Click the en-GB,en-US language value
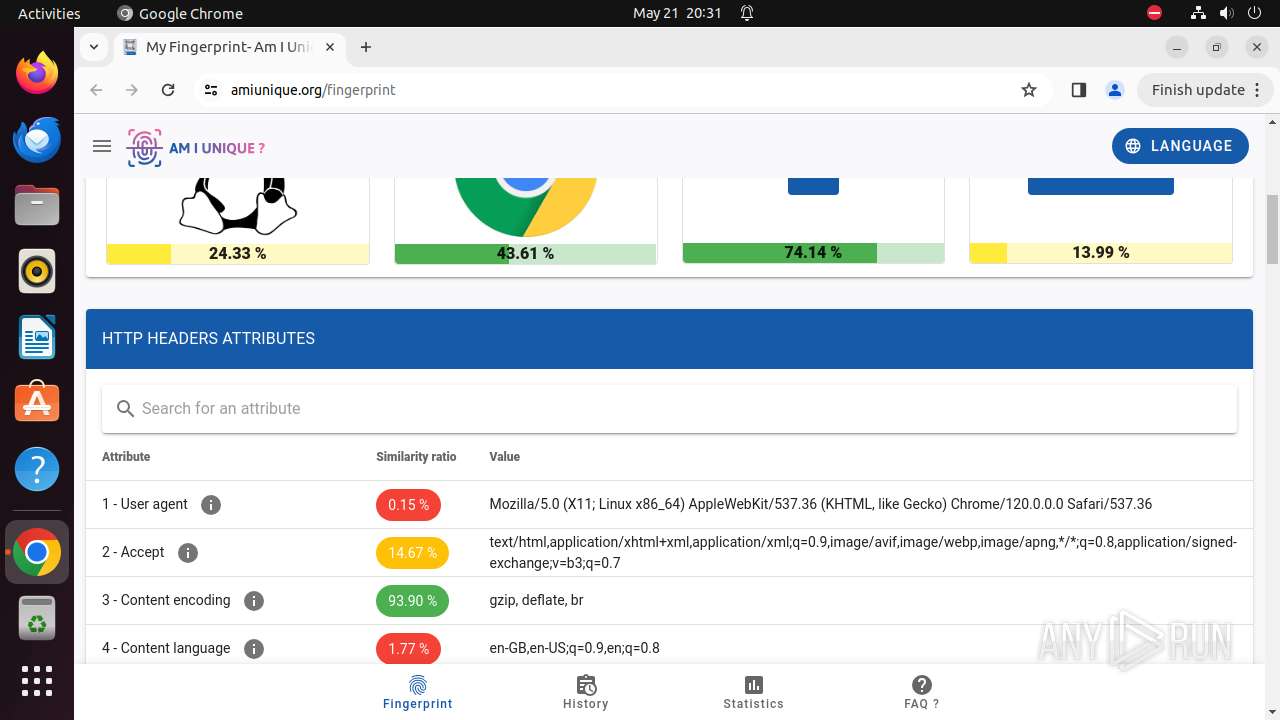This screenshot has height=720, width=1280. (574, 649)
